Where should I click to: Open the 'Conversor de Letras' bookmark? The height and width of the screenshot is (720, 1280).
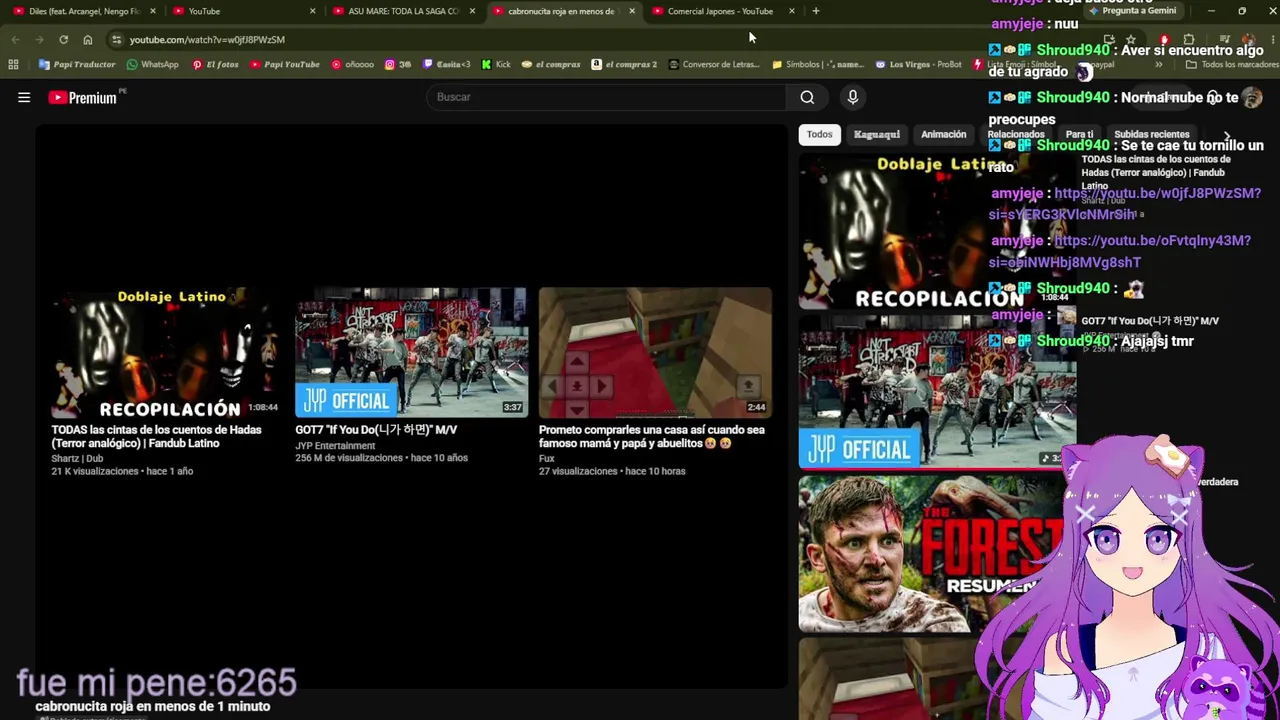coord(714,64)
